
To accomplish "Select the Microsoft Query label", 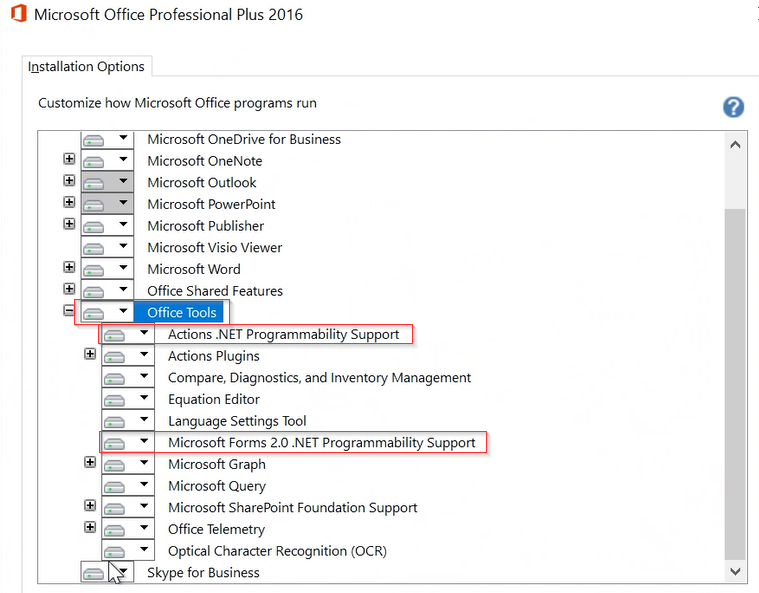I will pyautogui.click(x=217, y=486).
